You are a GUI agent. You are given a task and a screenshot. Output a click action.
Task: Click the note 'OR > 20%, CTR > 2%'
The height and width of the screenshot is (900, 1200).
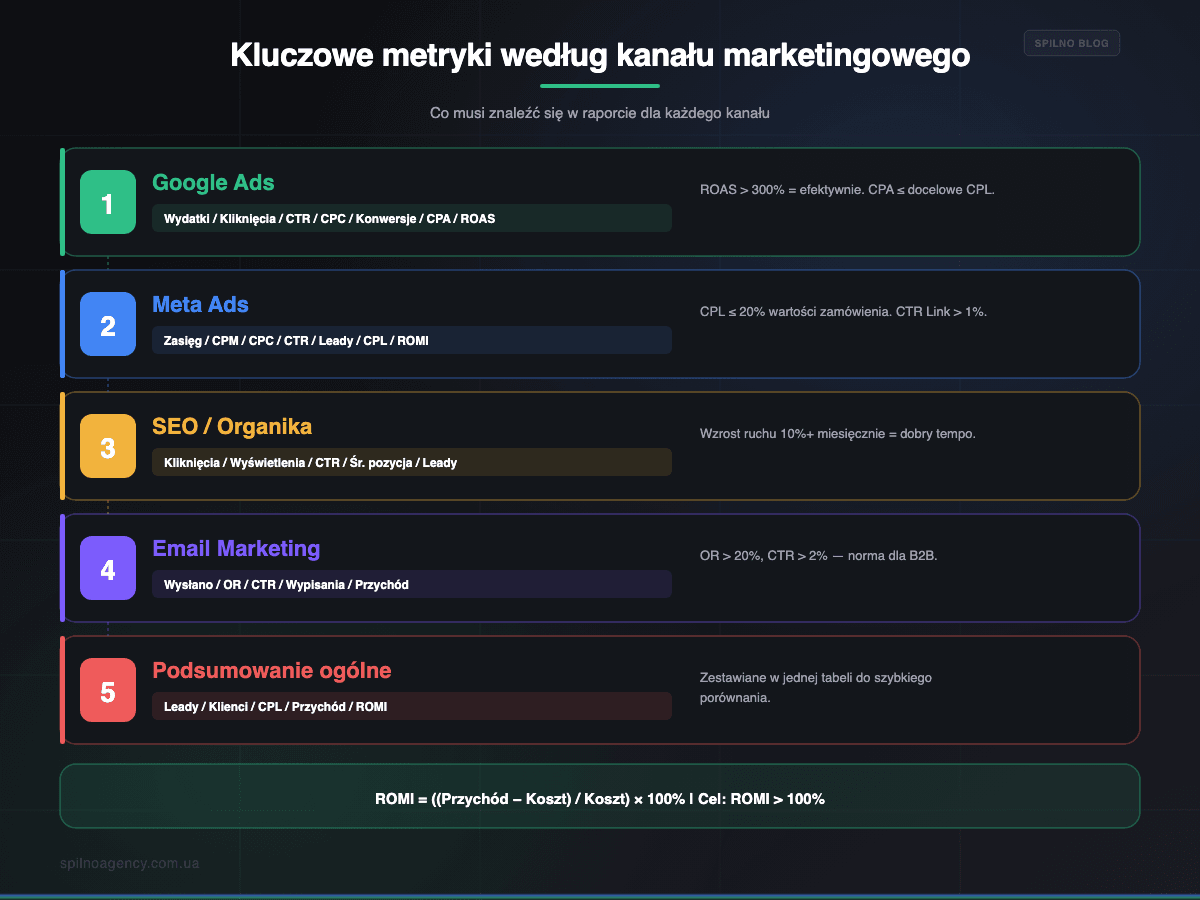tap(818, 555)
